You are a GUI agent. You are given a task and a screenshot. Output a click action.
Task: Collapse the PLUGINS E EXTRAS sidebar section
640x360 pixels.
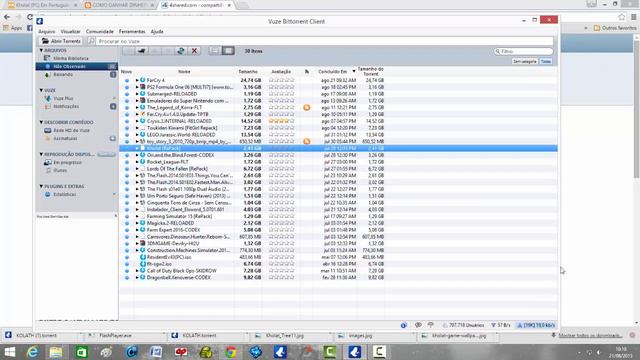(41, 186)
